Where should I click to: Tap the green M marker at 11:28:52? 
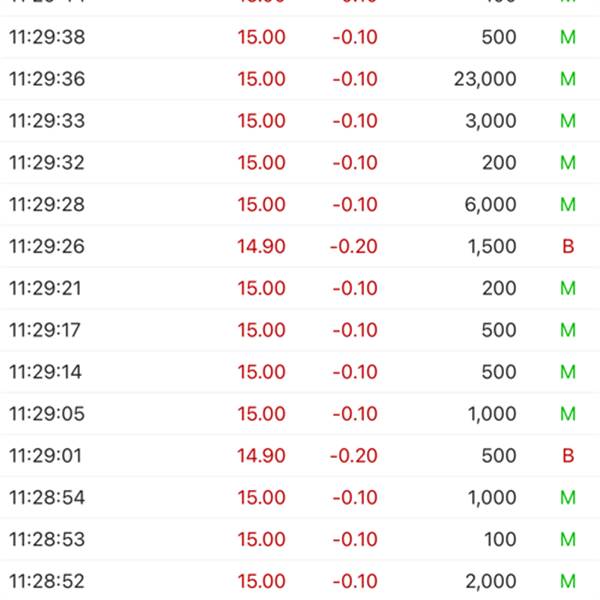[568, 581]
